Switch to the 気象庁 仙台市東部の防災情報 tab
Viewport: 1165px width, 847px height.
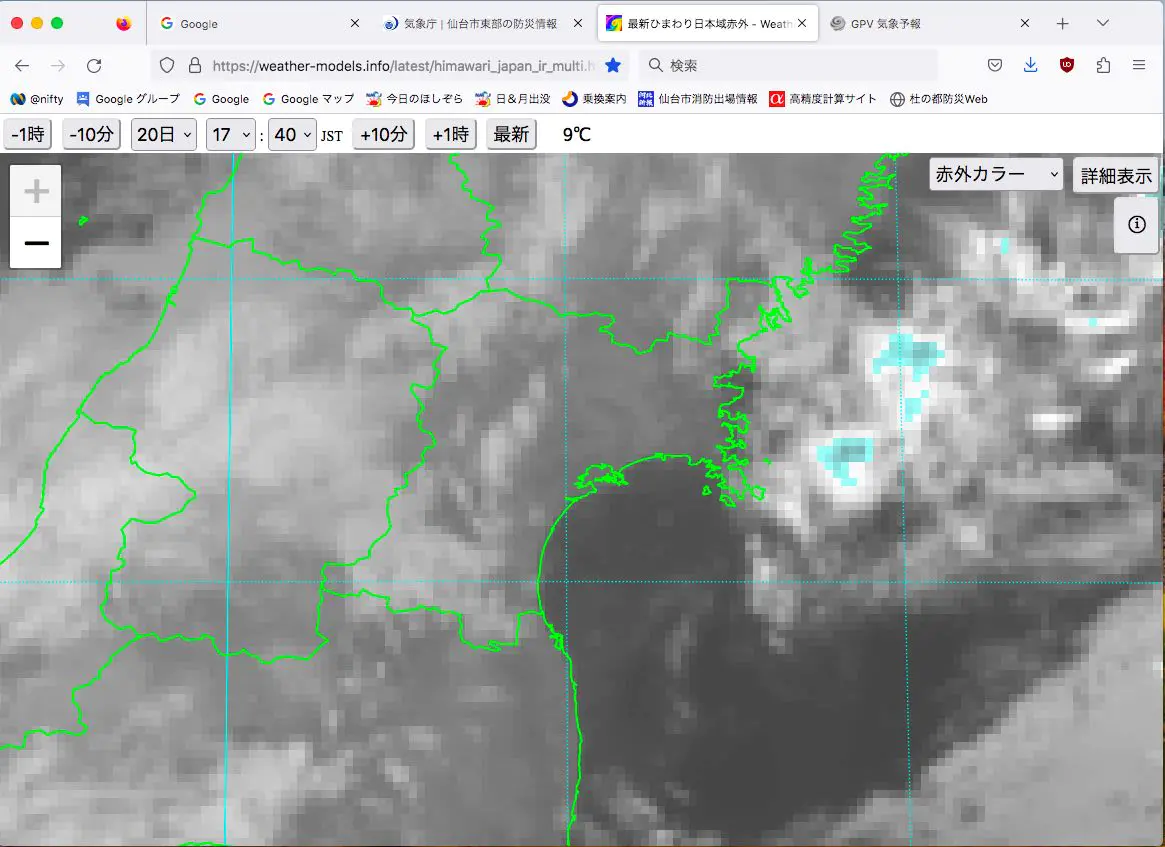tap(483, 24)
